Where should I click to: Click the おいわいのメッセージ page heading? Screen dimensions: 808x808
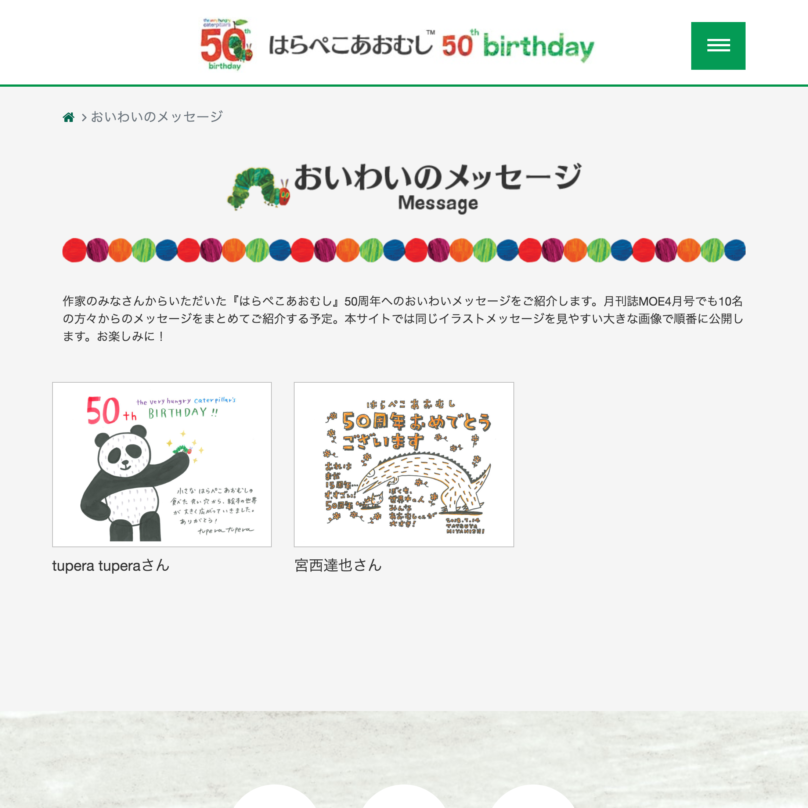(x=438, y=177)
